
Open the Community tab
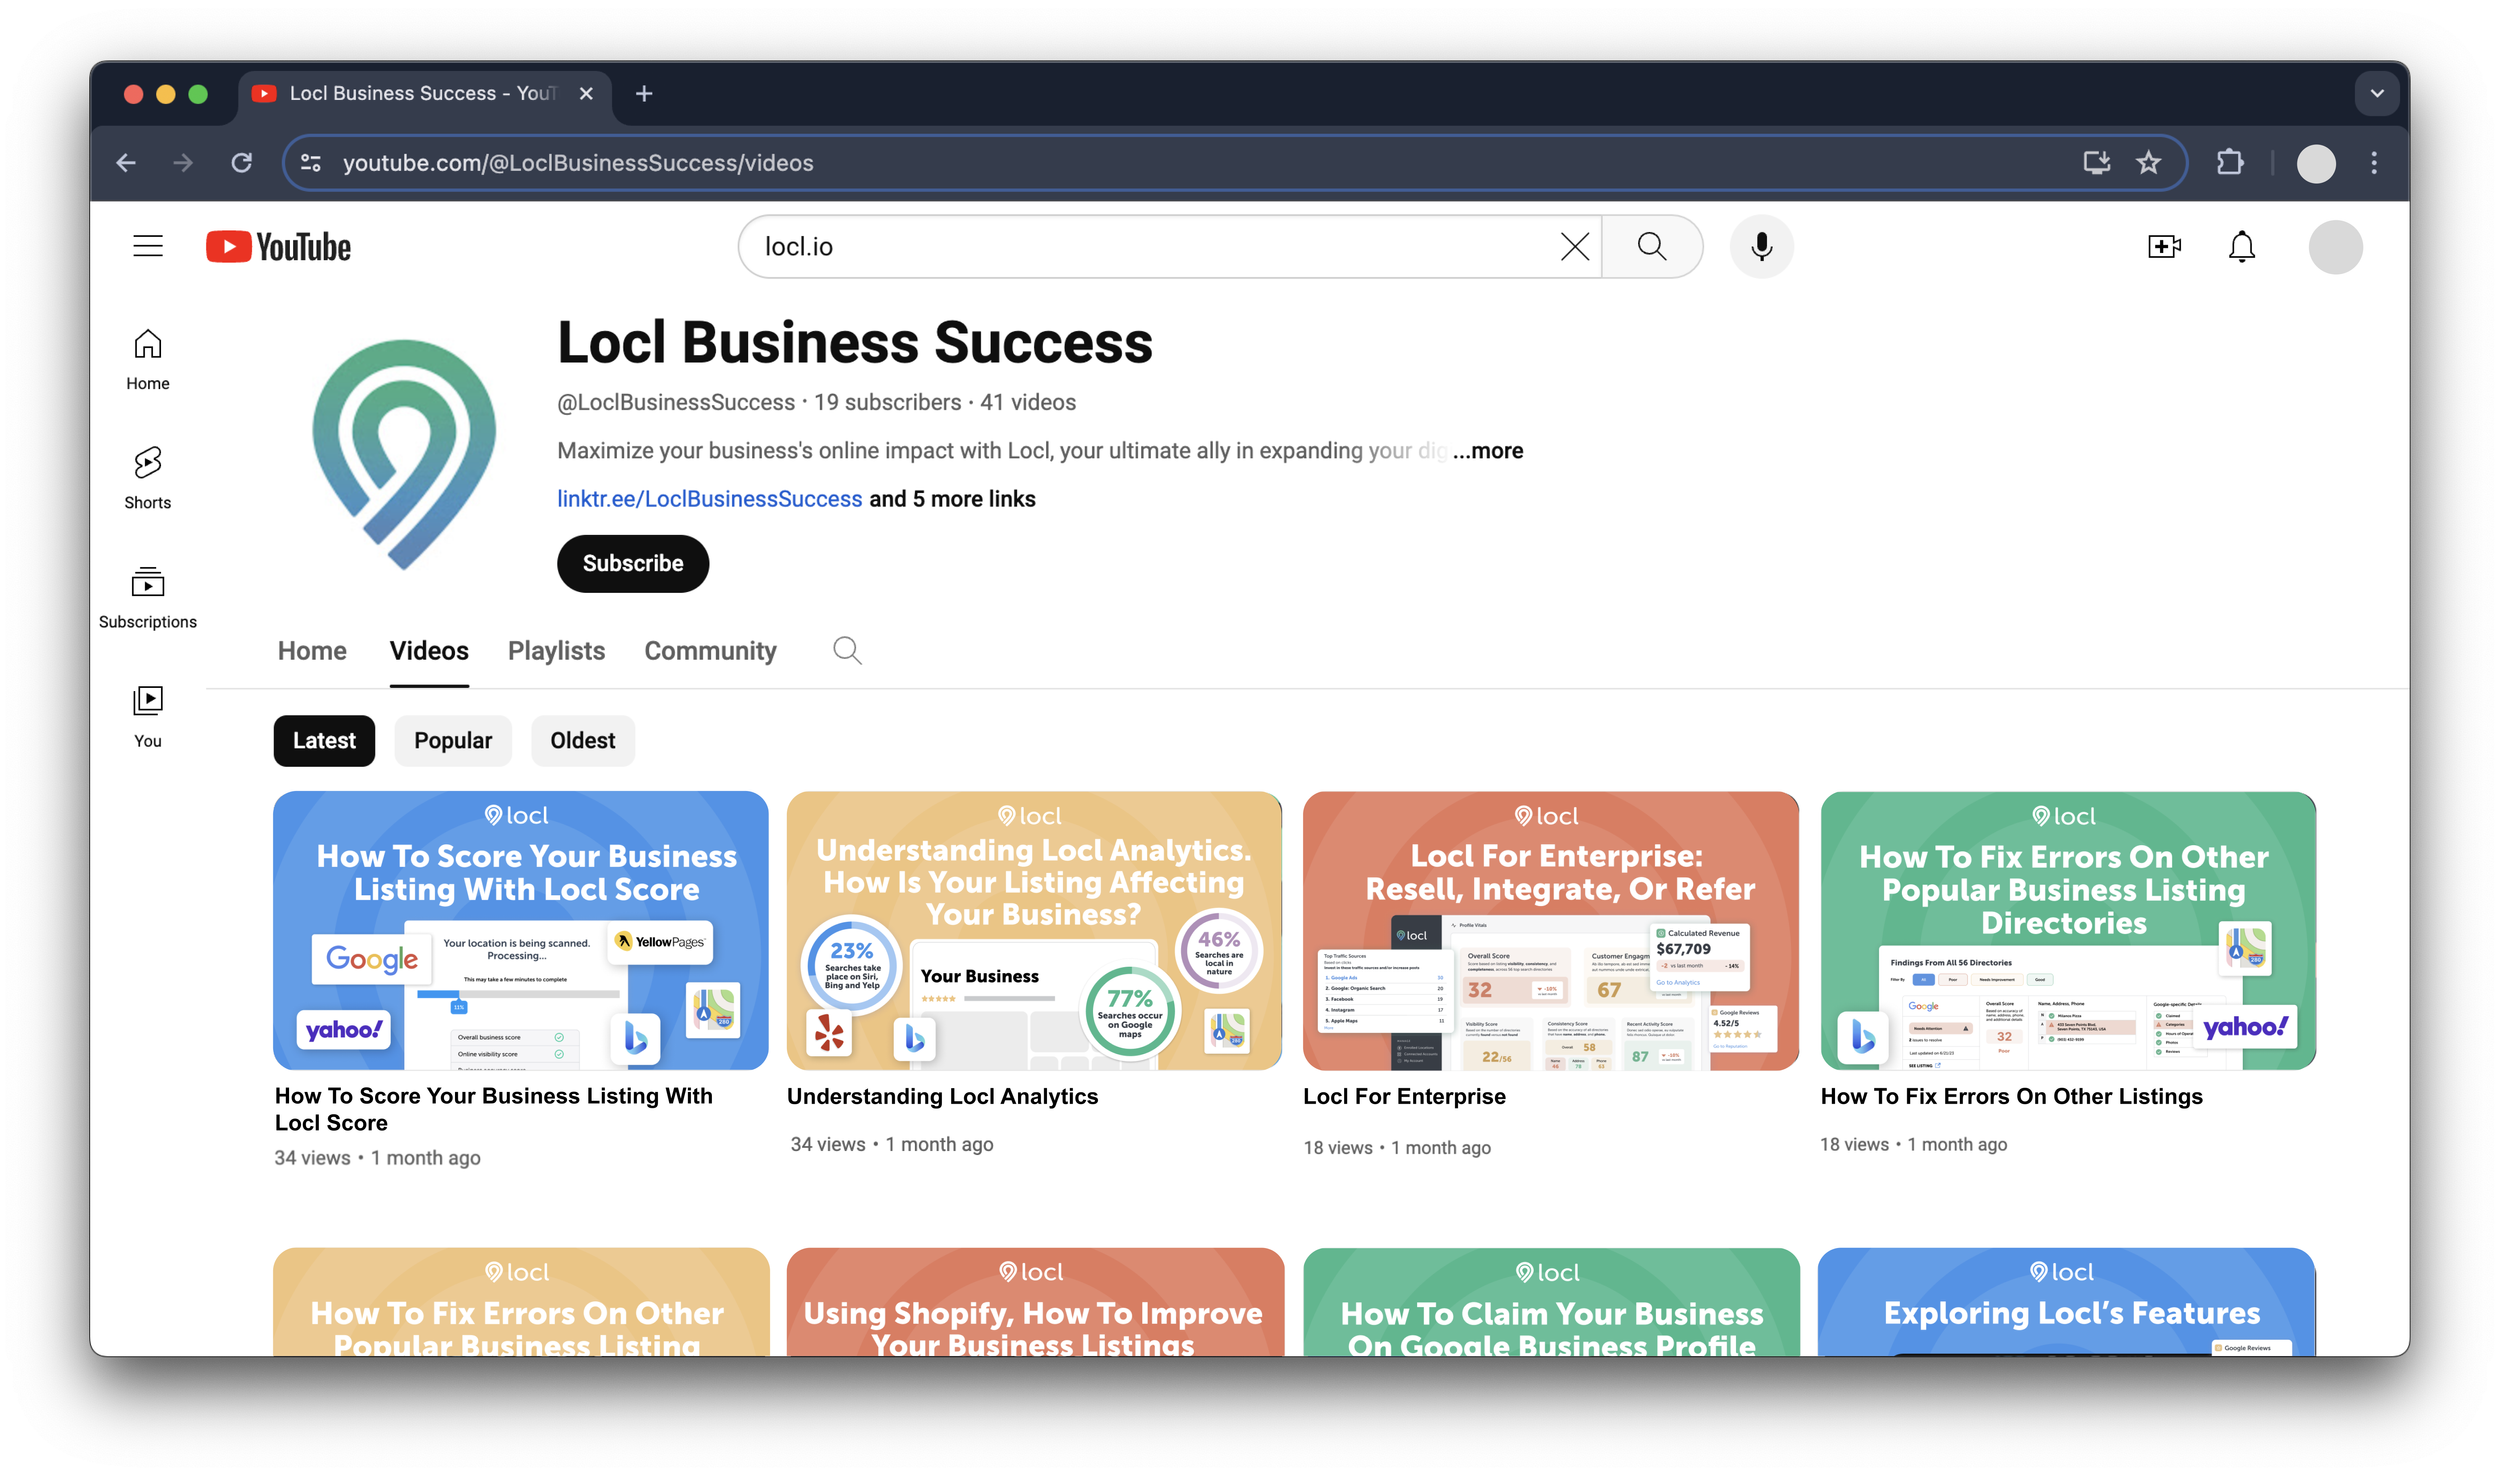(710, 650)
